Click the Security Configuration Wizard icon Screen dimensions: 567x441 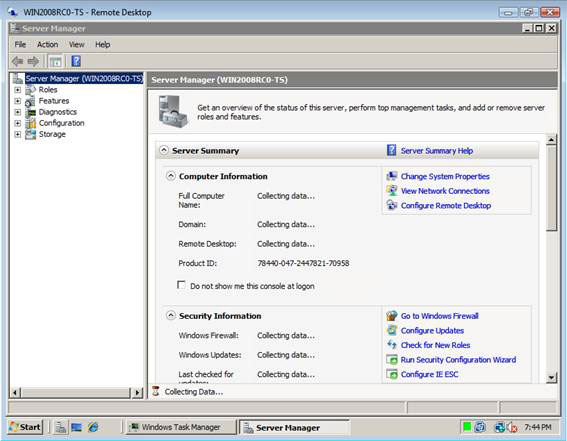tap(392, 359)
